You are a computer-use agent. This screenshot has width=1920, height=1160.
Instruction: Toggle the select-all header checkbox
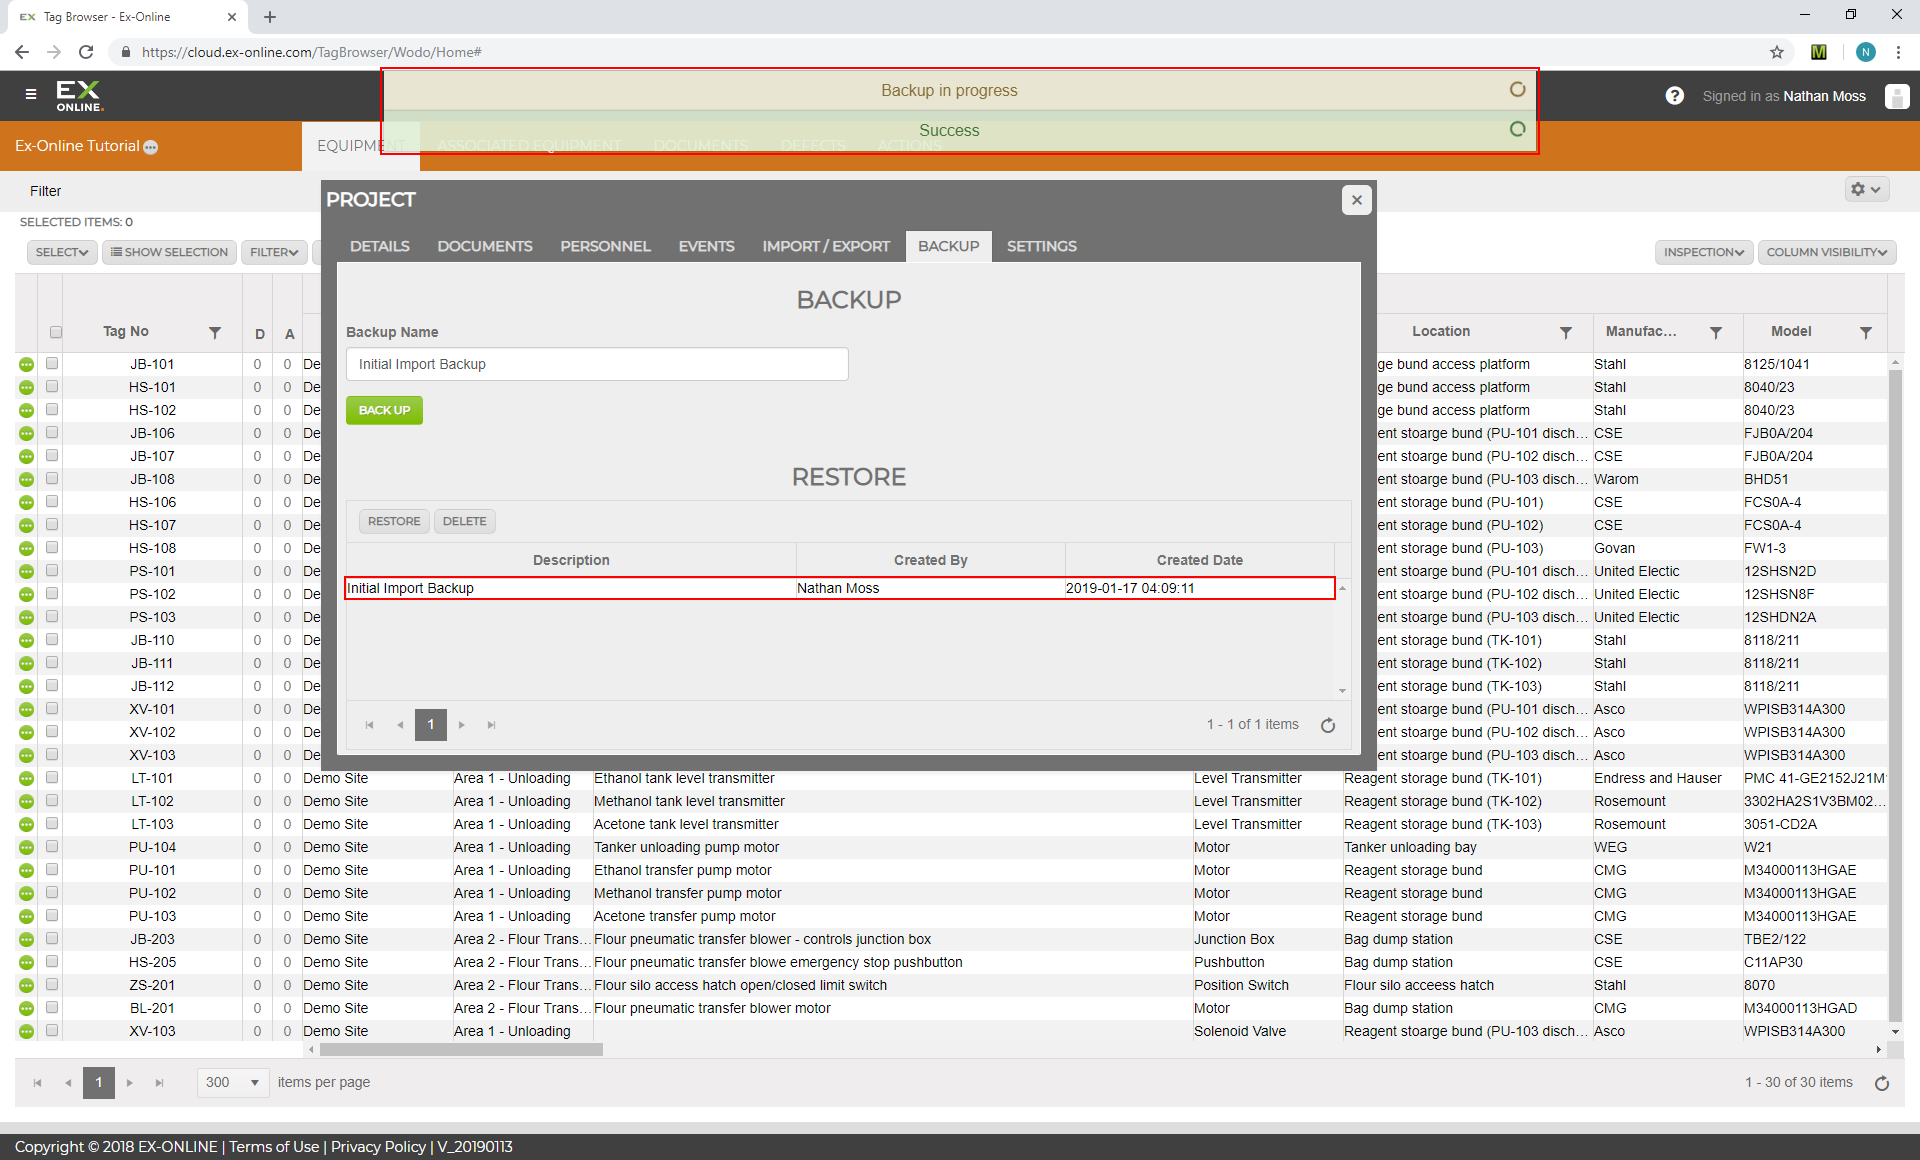pos(56,332)
